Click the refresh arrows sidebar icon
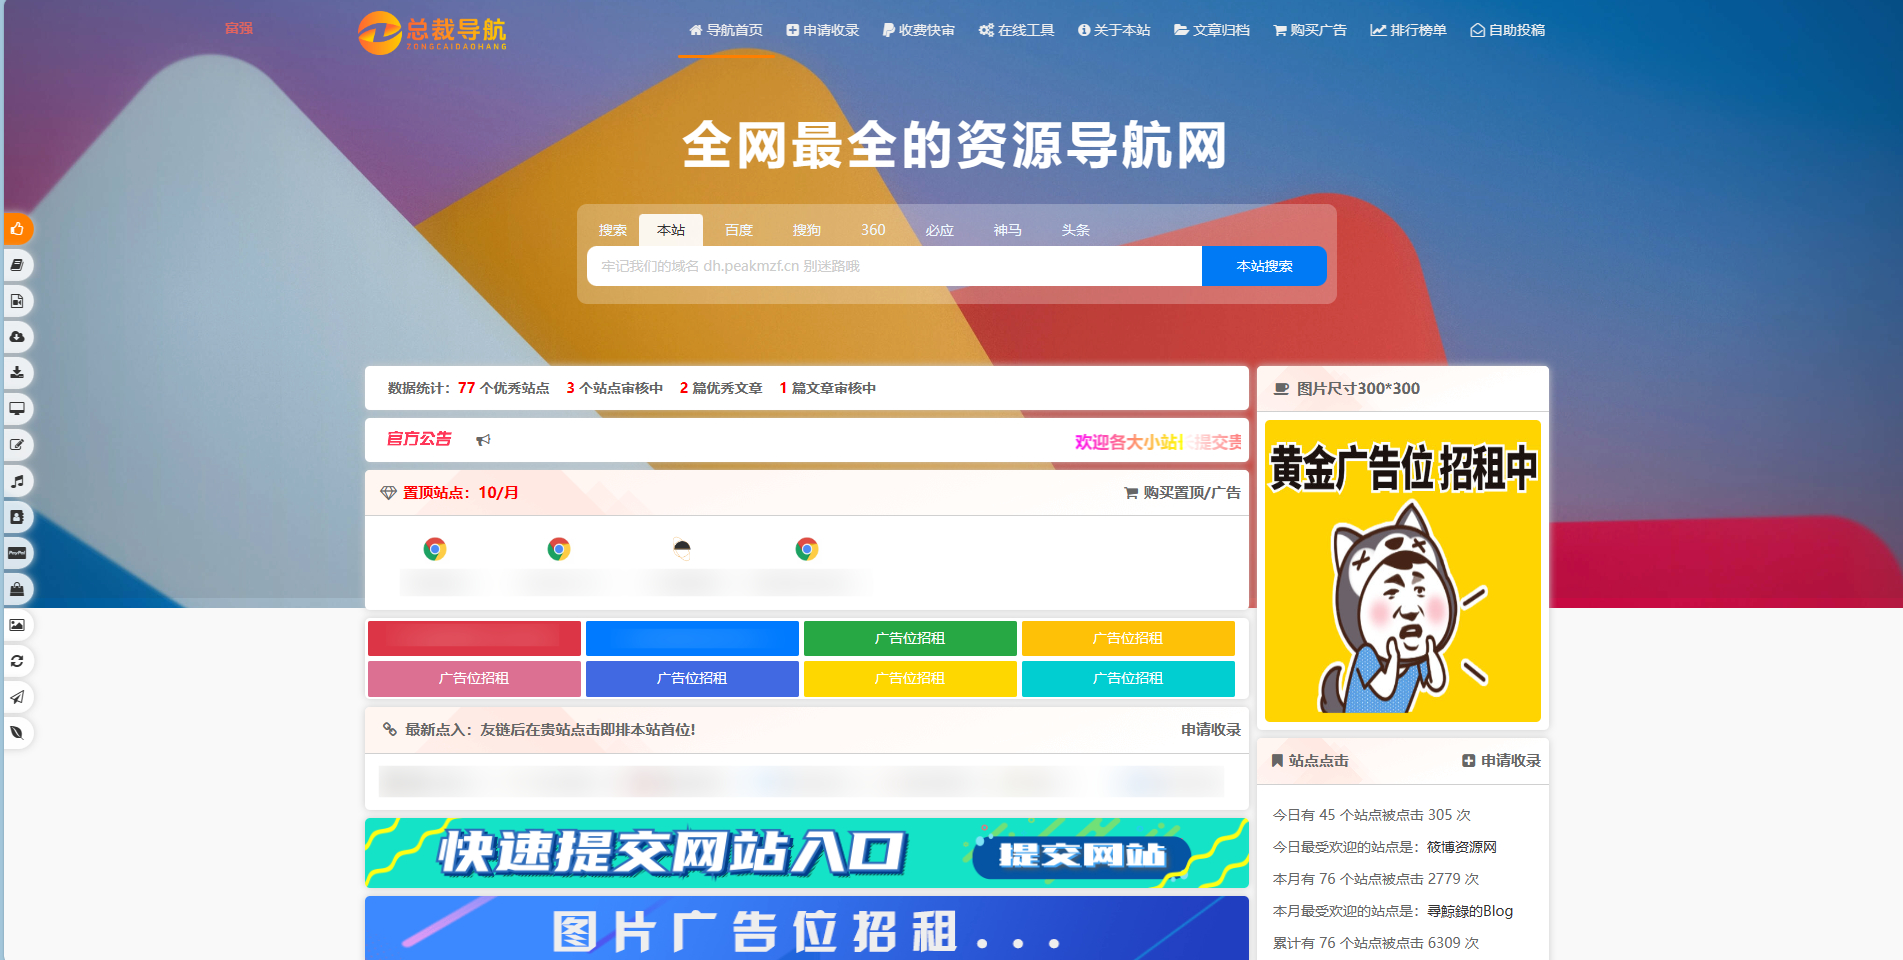Screen dimensions: 1903x960 point(17,661)
